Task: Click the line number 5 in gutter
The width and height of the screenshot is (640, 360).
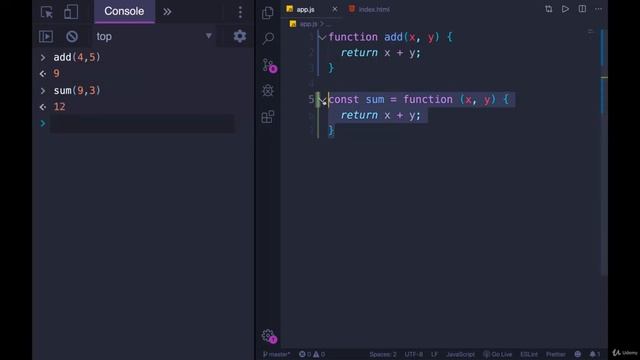Action: [311, 100]
